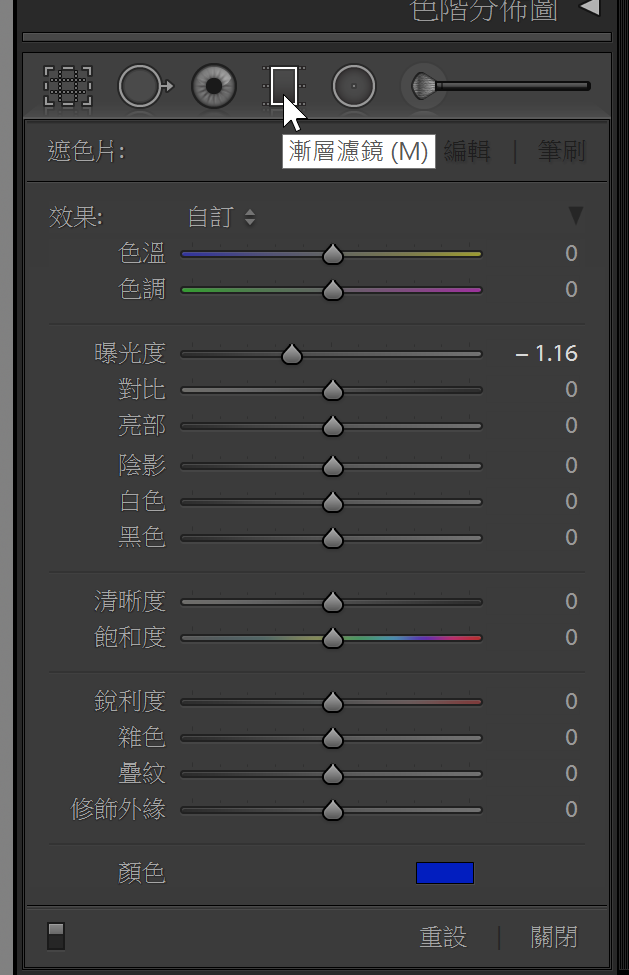This screenshot has width=629, height=975.
Task: Select the Crop Overlay tool
Action: pyautogui.click(x=68, y=87)
